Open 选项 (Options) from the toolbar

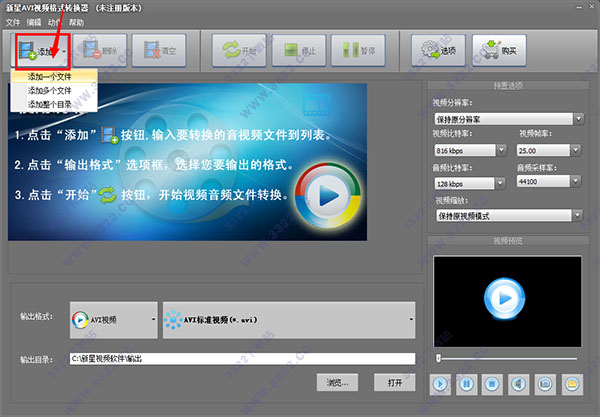coord(437,49)
